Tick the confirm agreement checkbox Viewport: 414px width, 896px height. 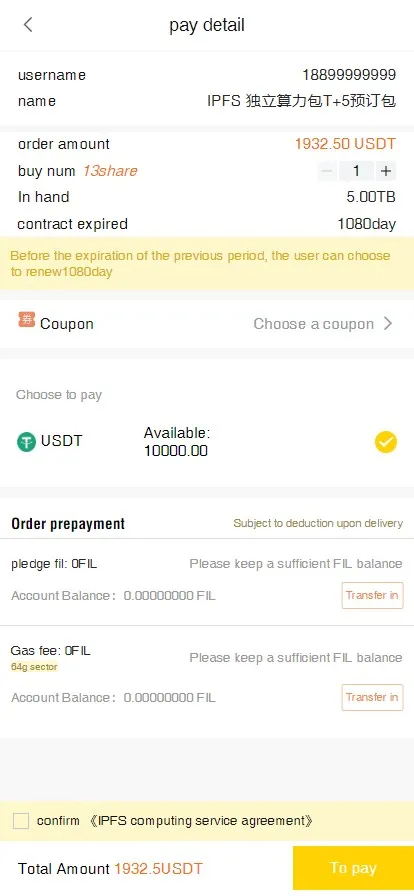(x=21, y=821)
